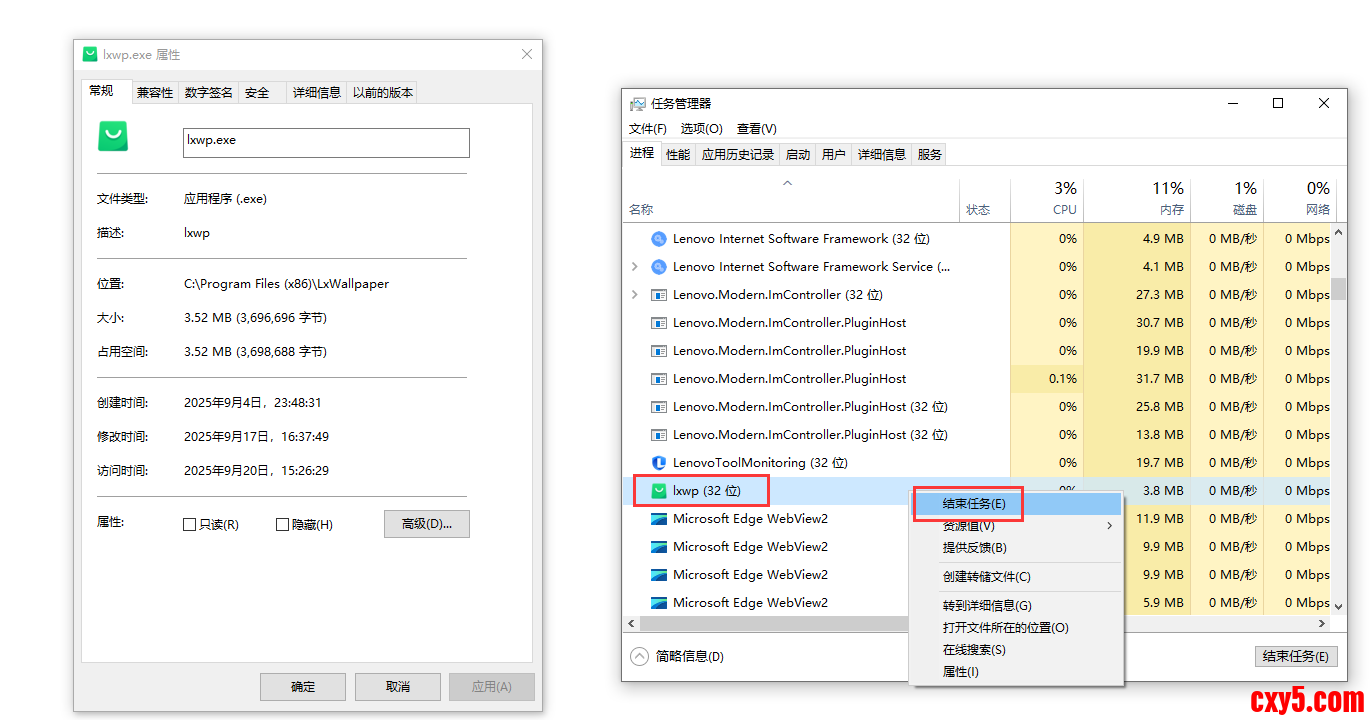Sort processes by the 磁盘 column header
This screenshot has height=720, width=1369.
[x=1227, y=199]
